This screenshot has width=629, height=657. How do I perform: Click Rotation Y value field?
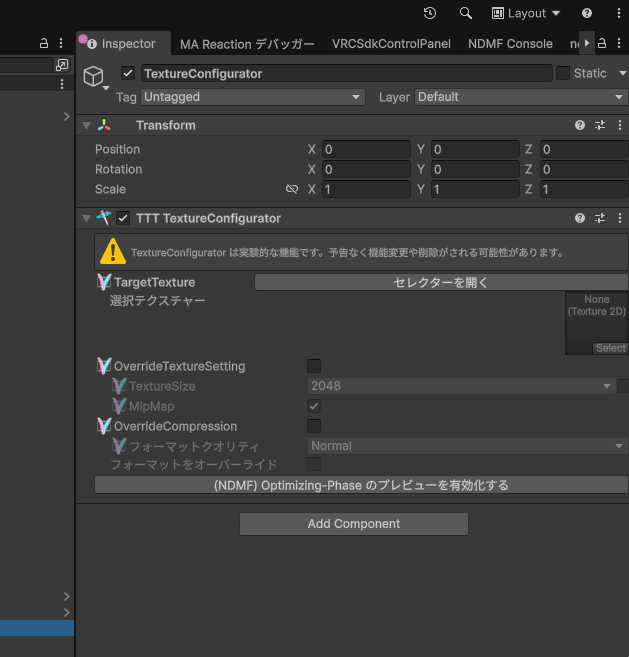point(475,169)
